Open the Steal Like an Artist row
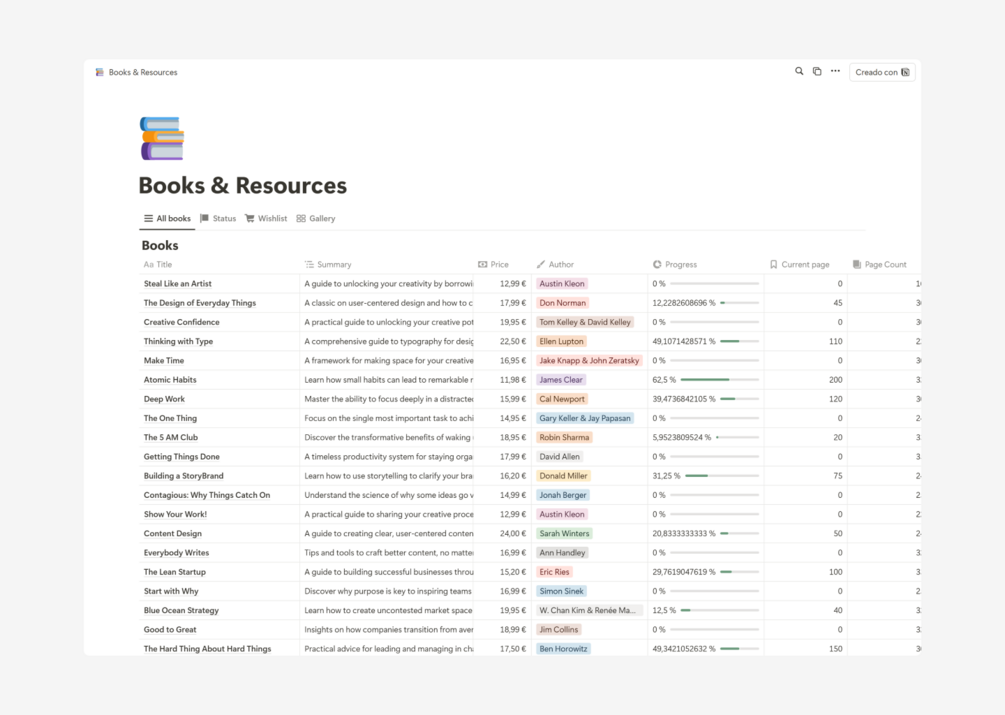 178,284
